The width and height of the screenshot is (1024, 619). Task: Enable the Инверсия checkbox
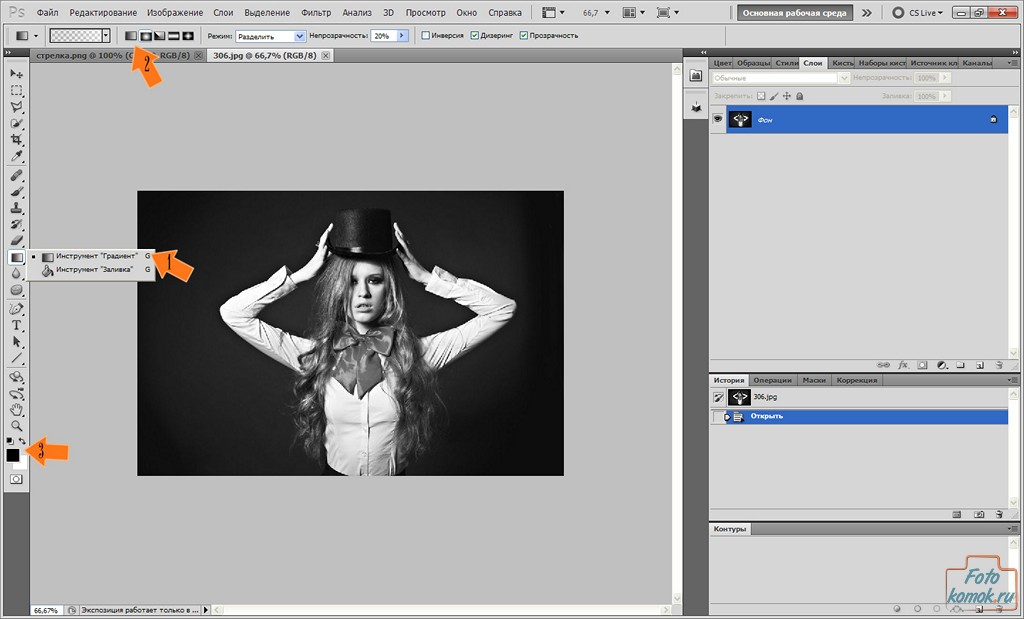[x=426, y=36]
